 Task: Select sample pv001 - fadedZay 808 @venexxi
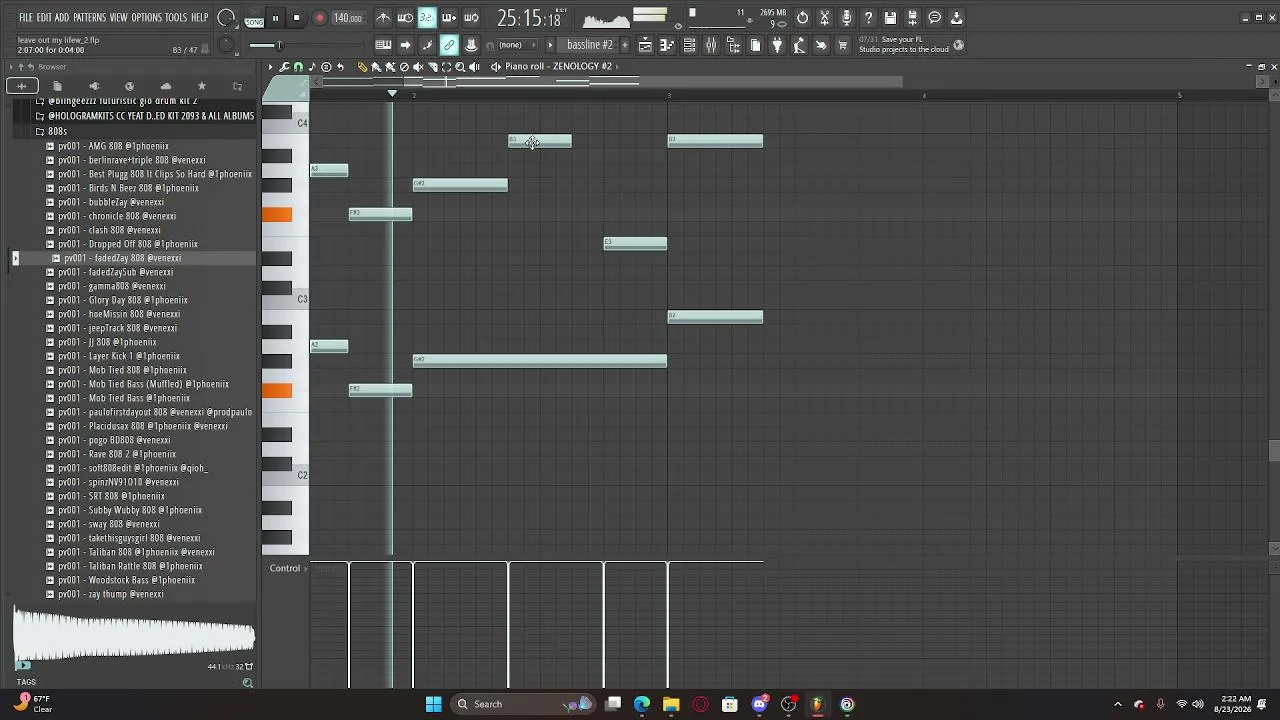(x=122, y=258)
